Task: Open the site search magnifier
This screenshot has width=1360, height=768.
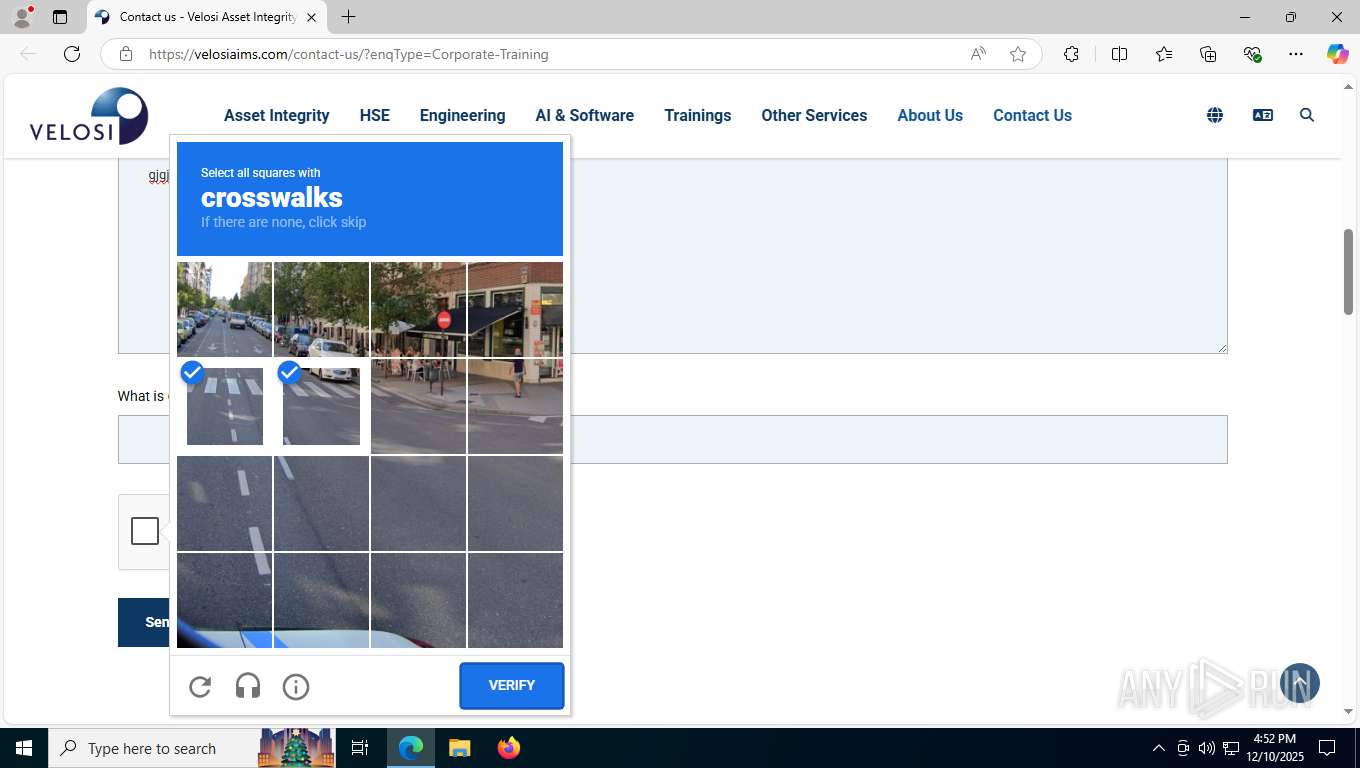Action: [1307, 115]
